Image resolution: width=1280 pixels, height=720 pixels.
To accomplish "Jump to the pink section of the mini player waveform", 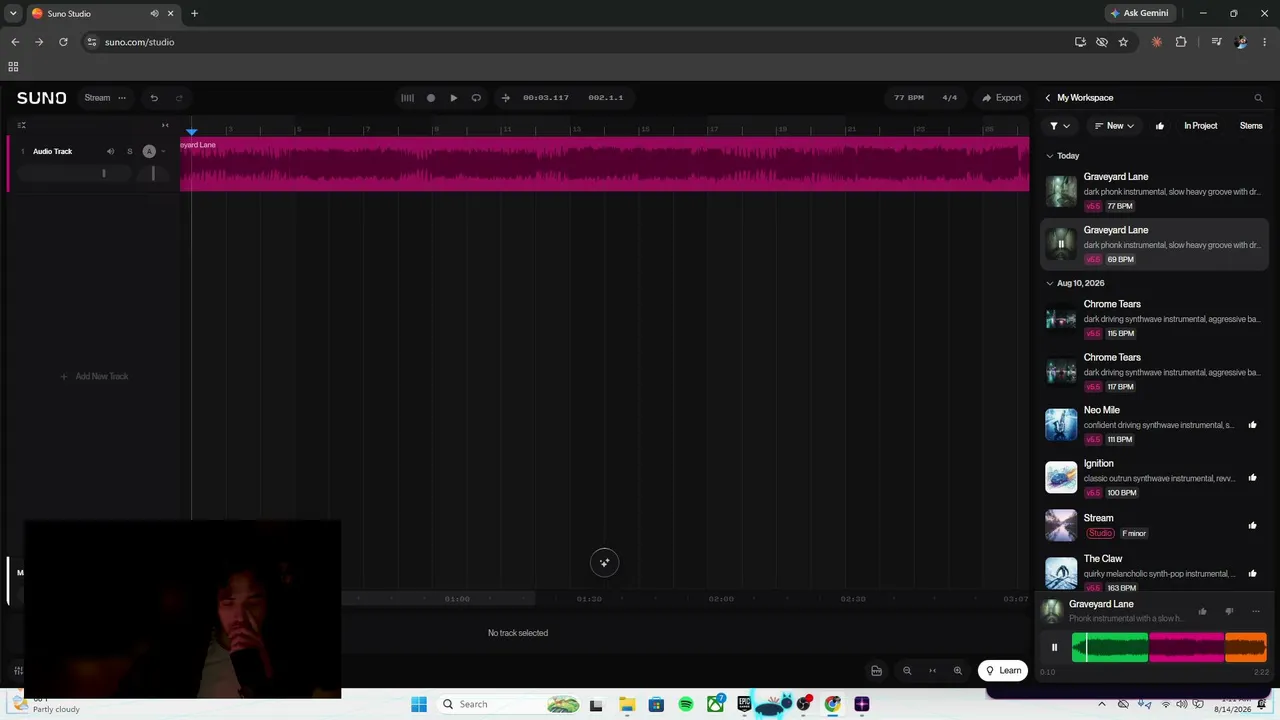I will coord(1187,647).
